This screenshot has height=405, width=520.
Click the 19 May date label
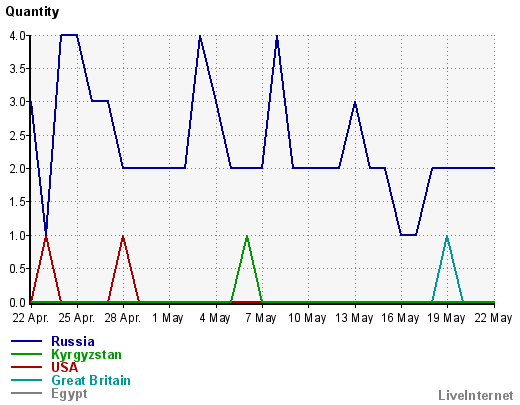pyautogui.click(x=446, y=318)
